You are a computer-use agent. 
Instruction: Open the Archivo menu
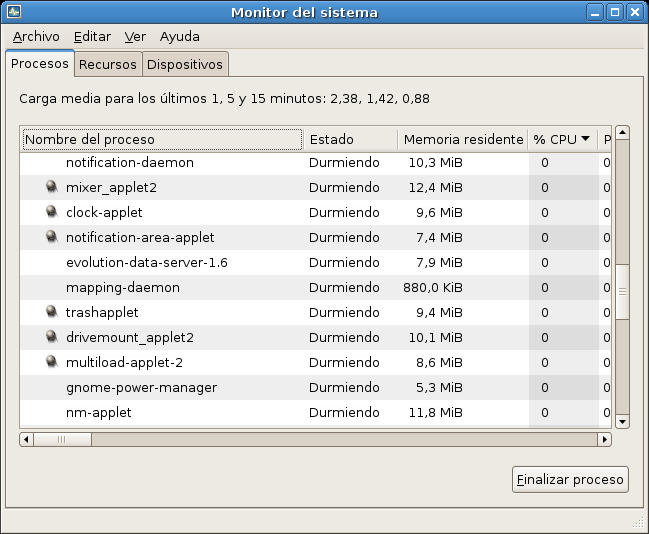[x=35, y=37]
